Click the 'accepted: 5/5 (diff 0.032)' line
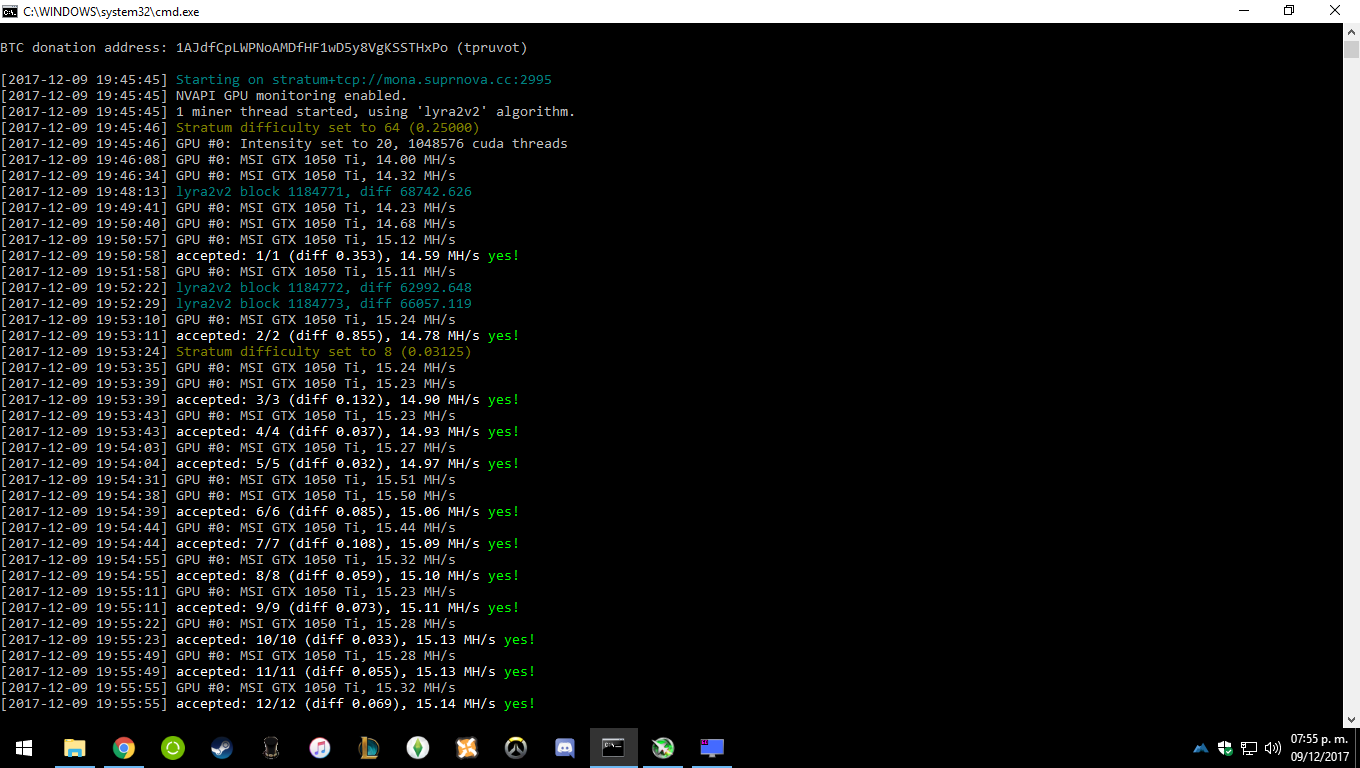The image size is (1360, 768). (260, 464)
